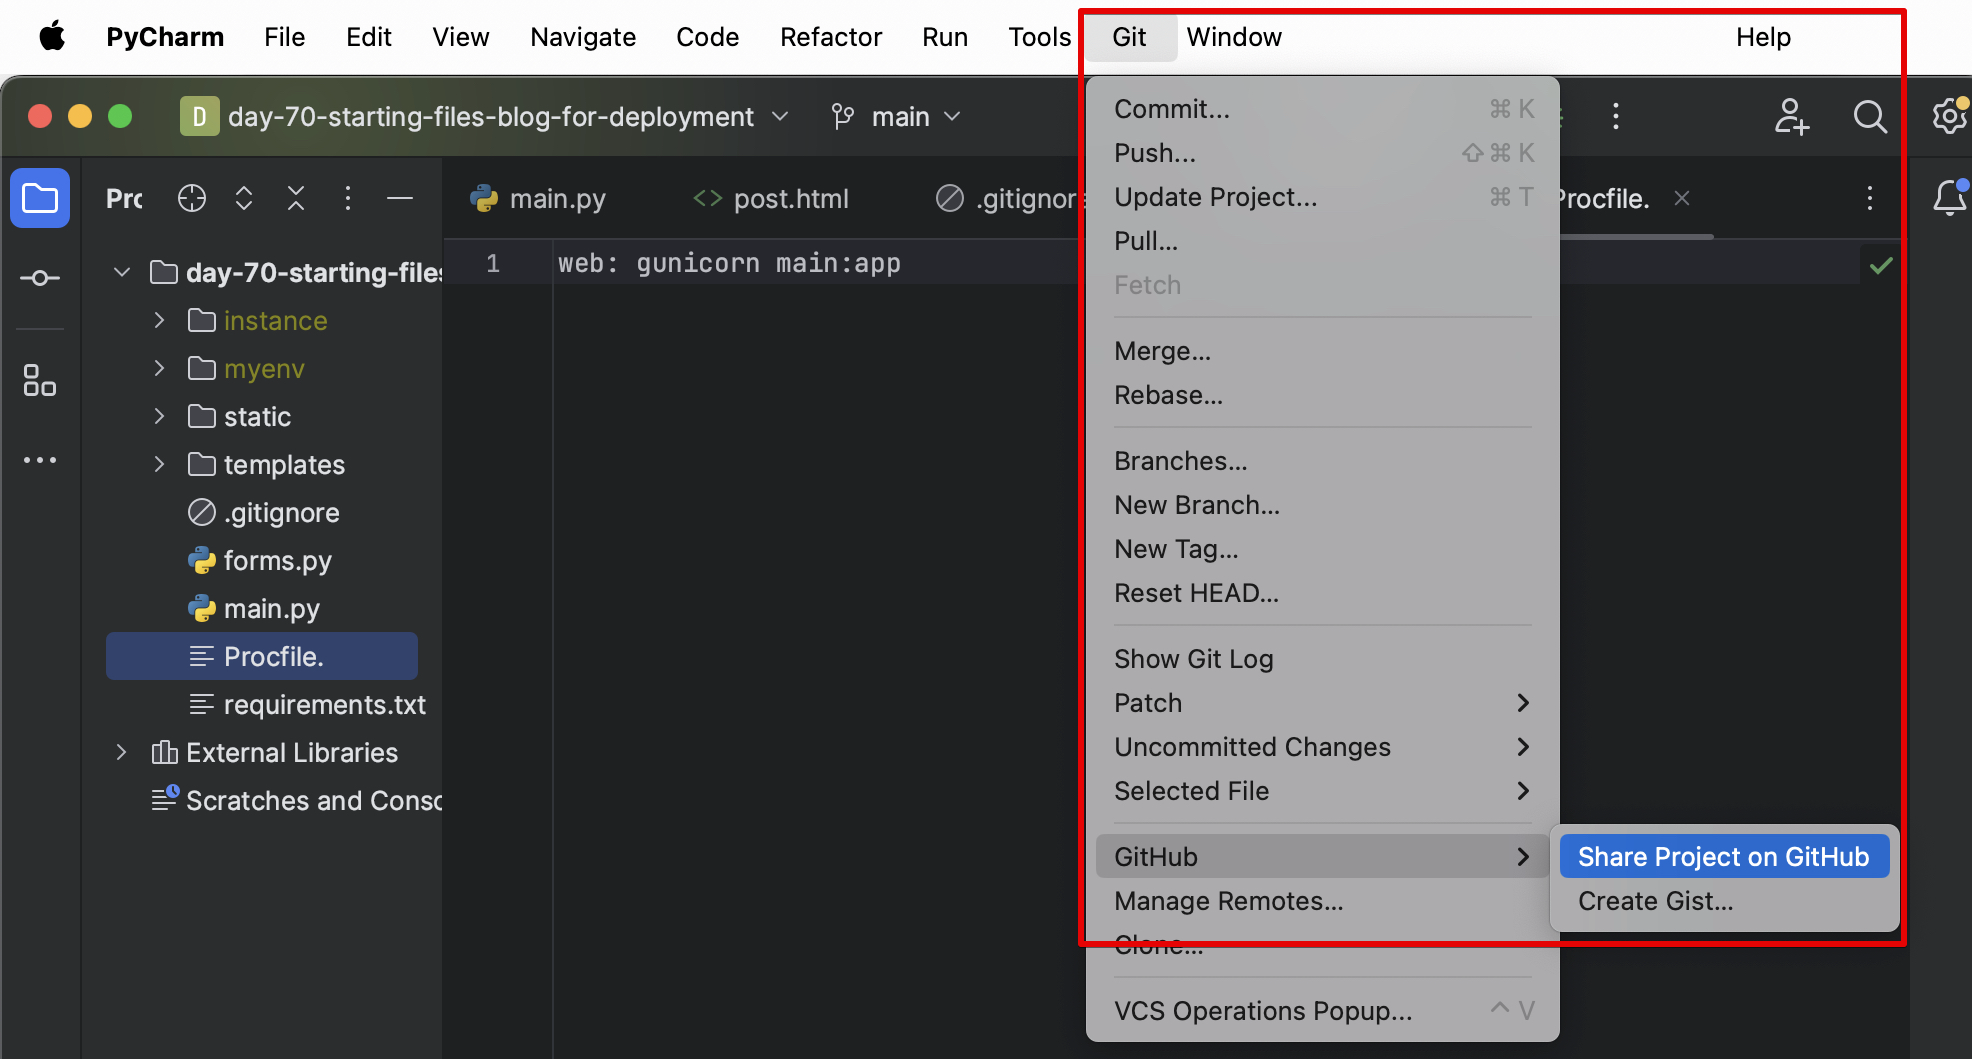1972x1059 pixels.
Task: Open the project name dropdown
Action: click(x=508, y=117)
